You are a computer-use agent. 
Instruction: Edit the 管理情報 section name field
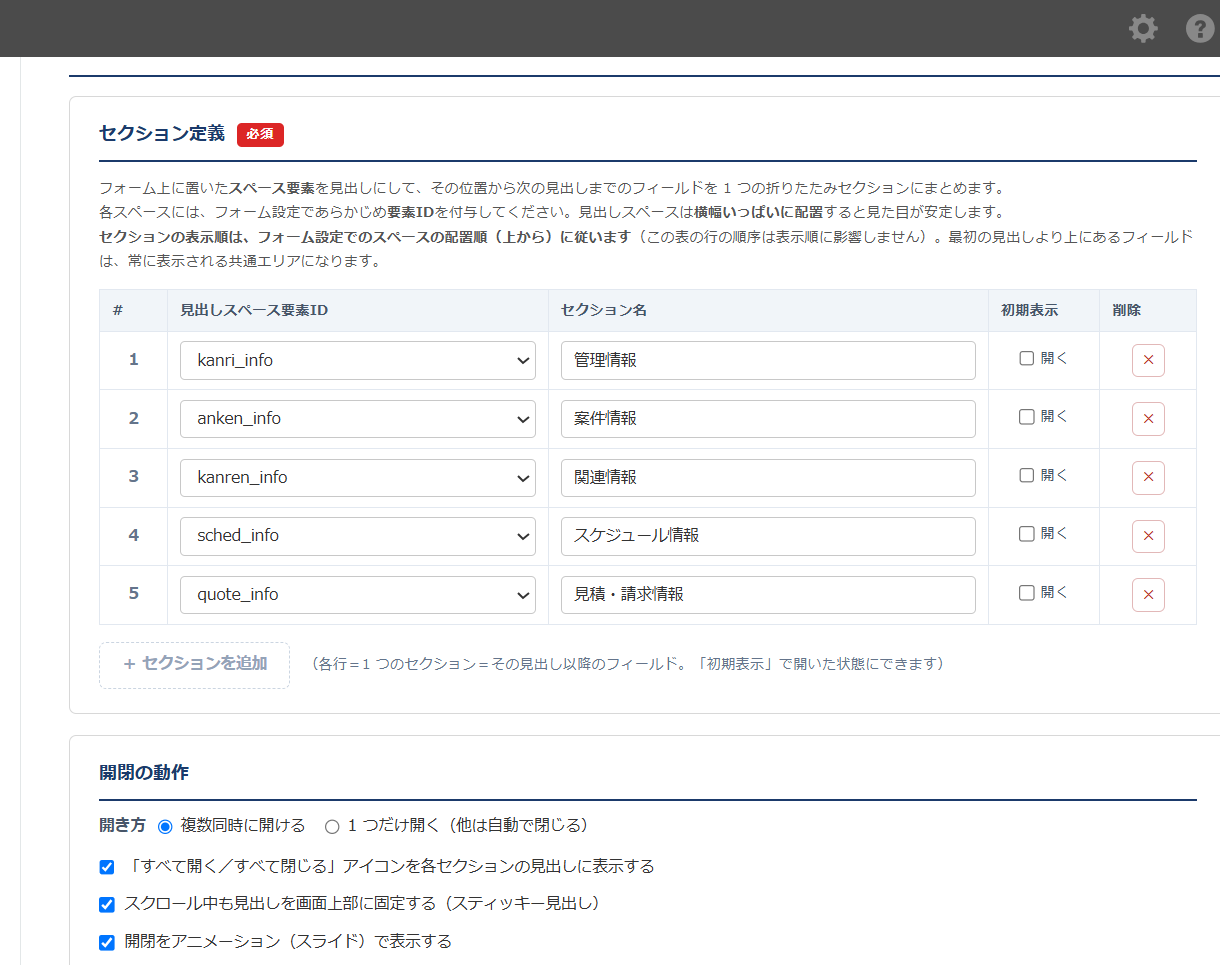768,361
